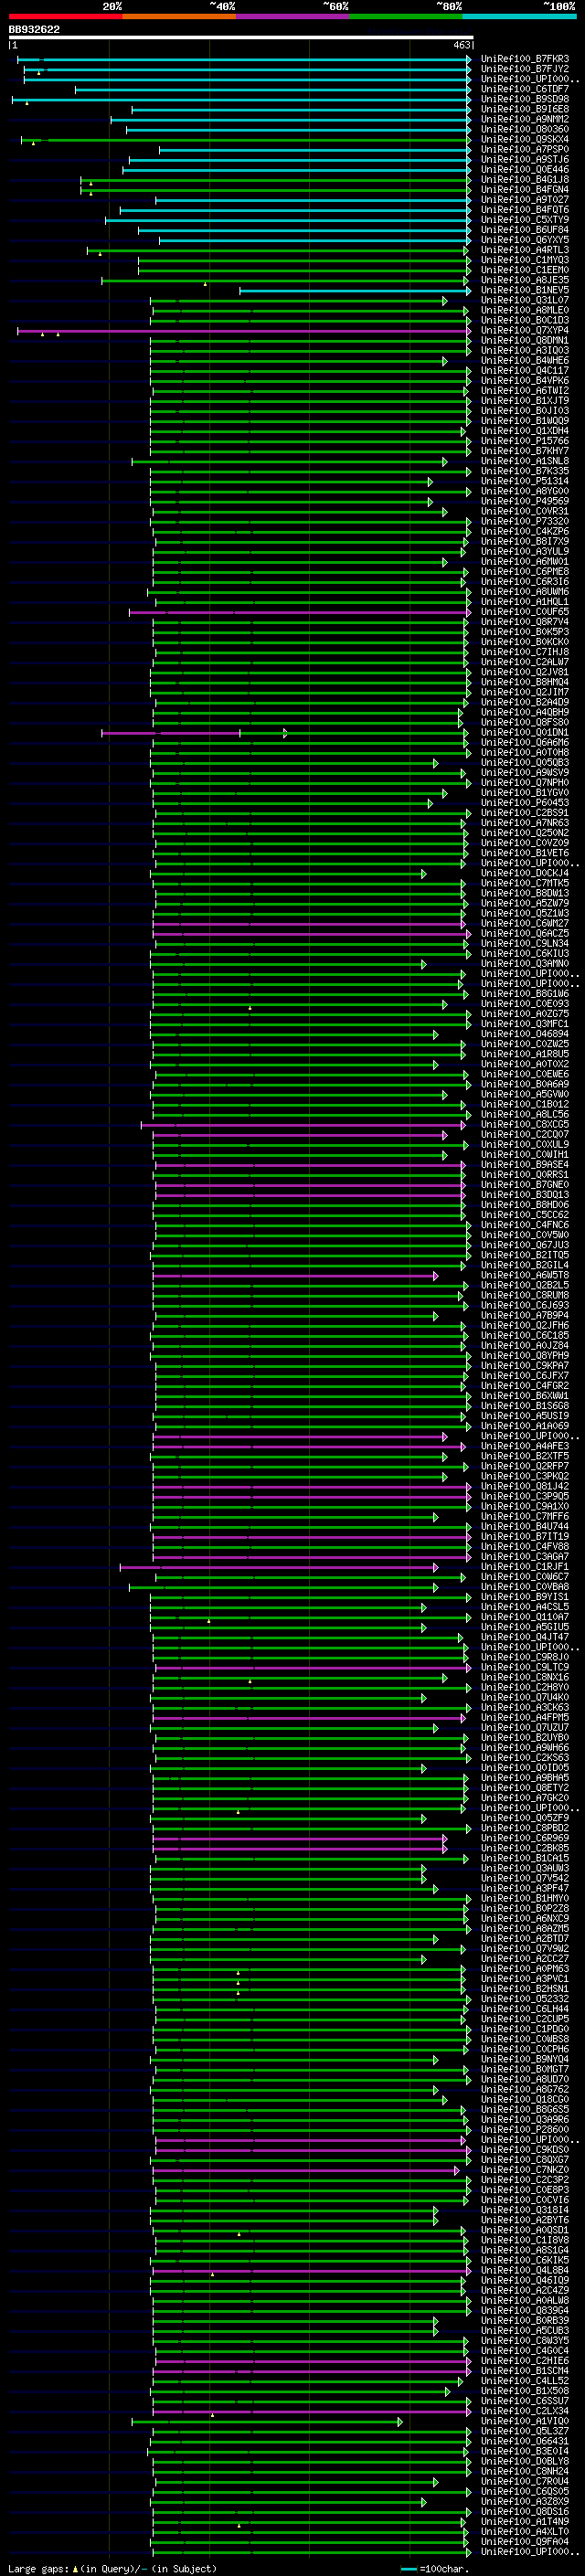Select hit label UniRef100_B4G1J8
The height and width of the screenshot is (2576, 585).
(x=525, y=179)
